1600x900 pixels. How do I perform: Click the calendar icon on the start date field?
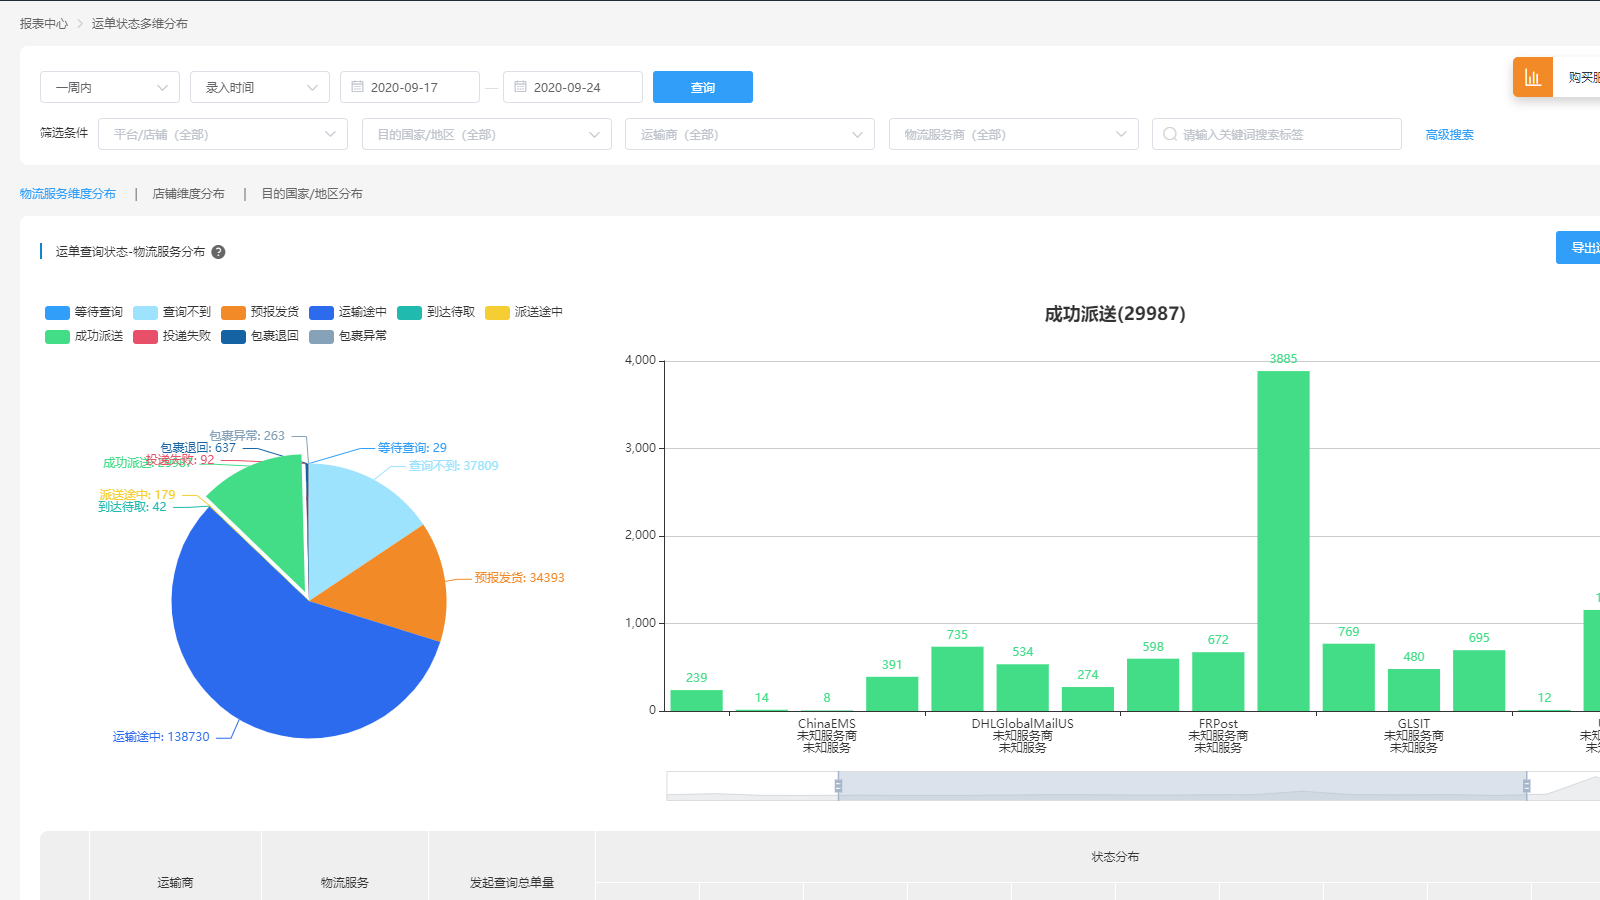tap(358, 87)
